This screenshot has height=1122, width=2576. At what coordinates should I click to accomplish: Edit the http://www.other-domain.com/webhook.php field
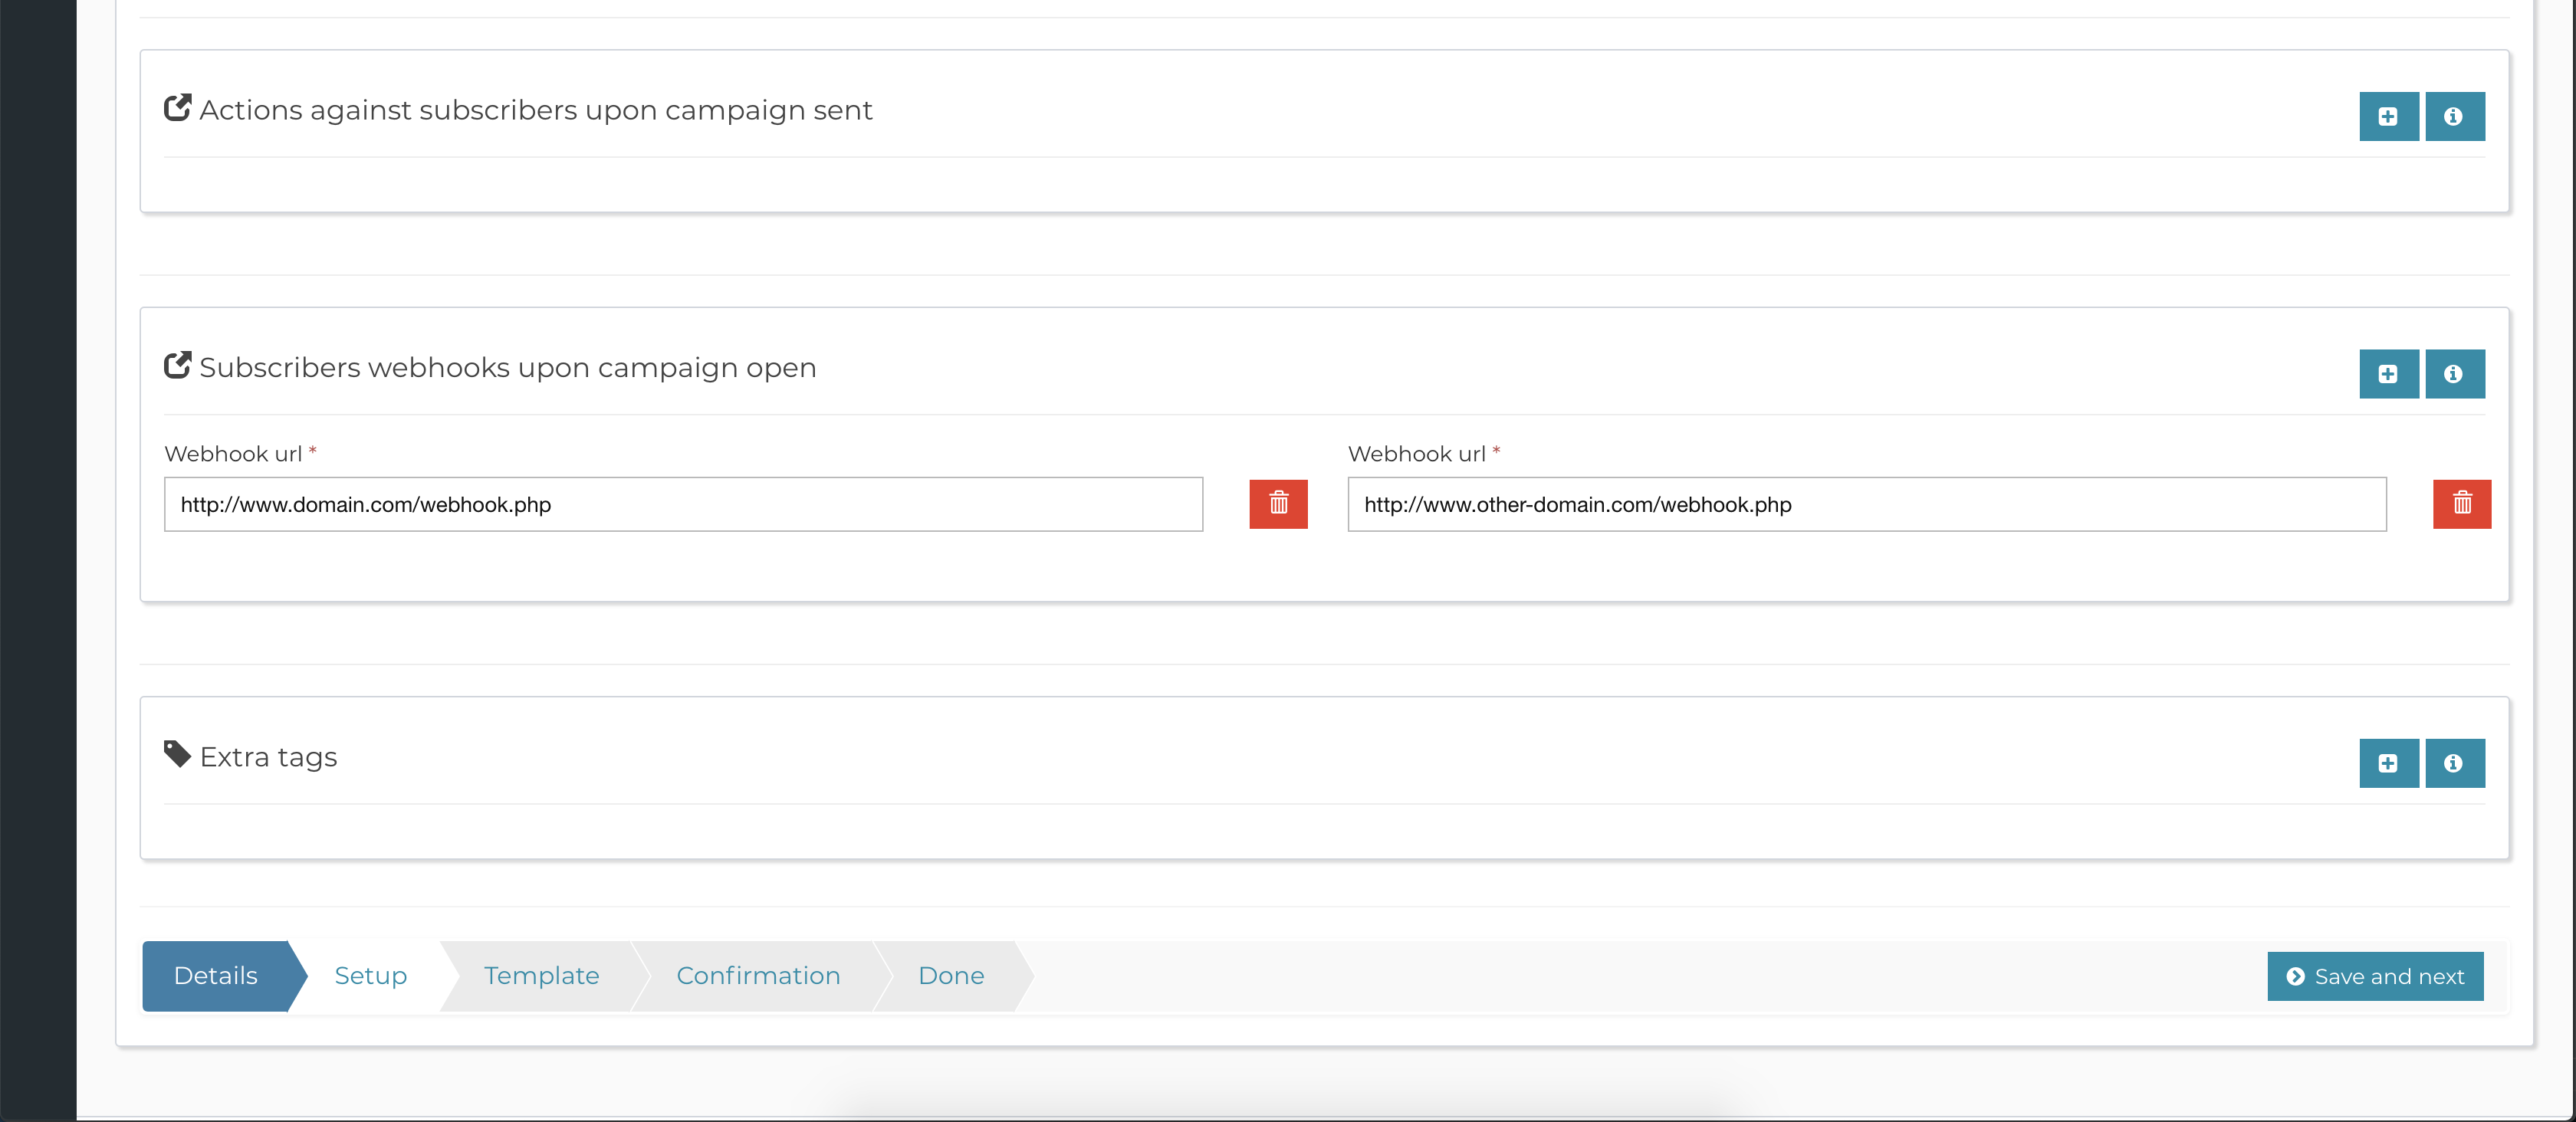1866,504
